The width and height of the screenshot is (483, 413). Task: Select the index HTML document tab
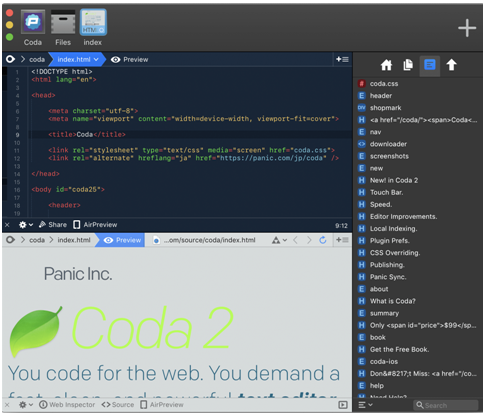(x=93, y=22)
